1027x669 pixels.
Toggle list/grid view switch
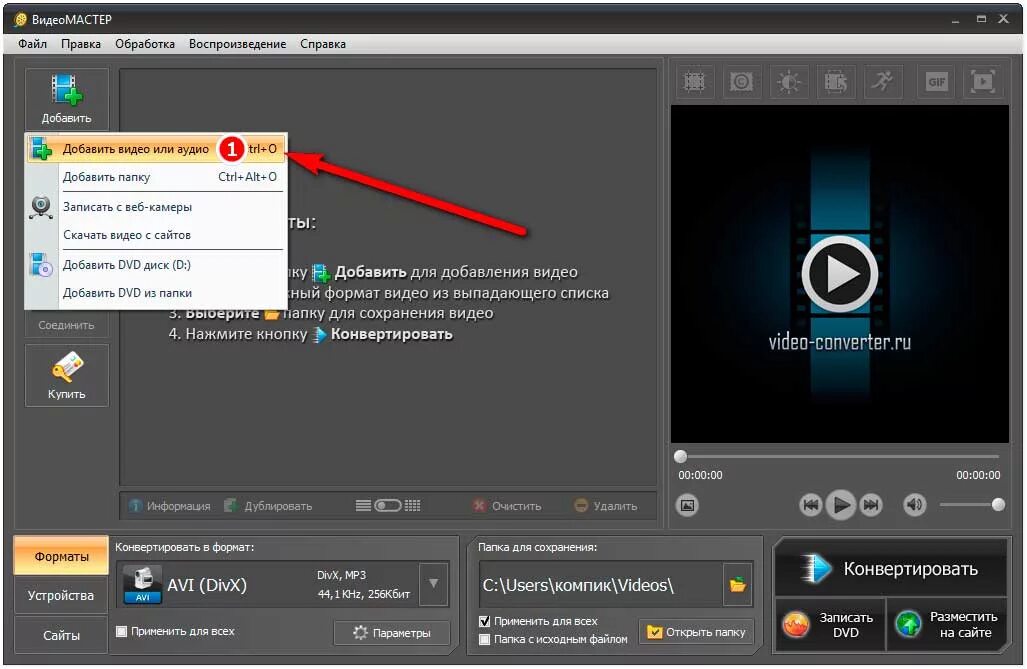point(388,506)
